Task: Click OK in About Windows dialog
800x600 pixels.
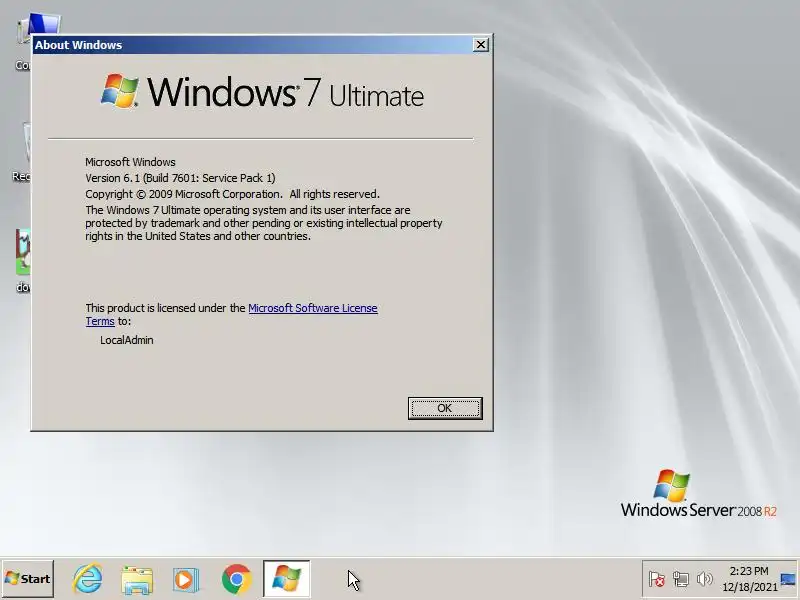Action: [x=445, y=408]
